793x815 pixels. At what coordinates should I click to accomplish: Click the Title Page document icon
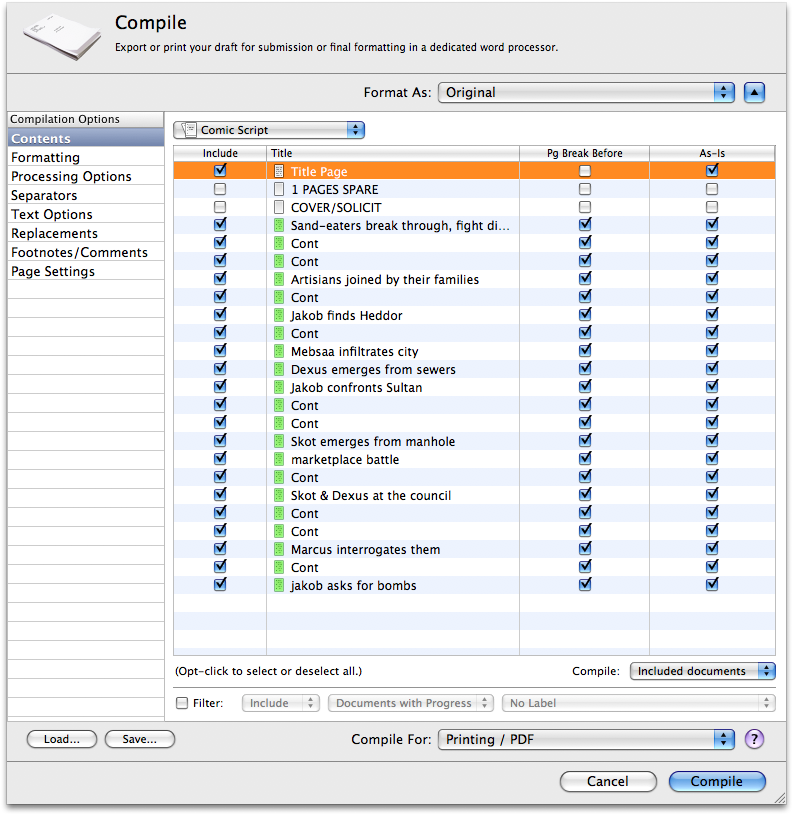(x=280, y=171)
